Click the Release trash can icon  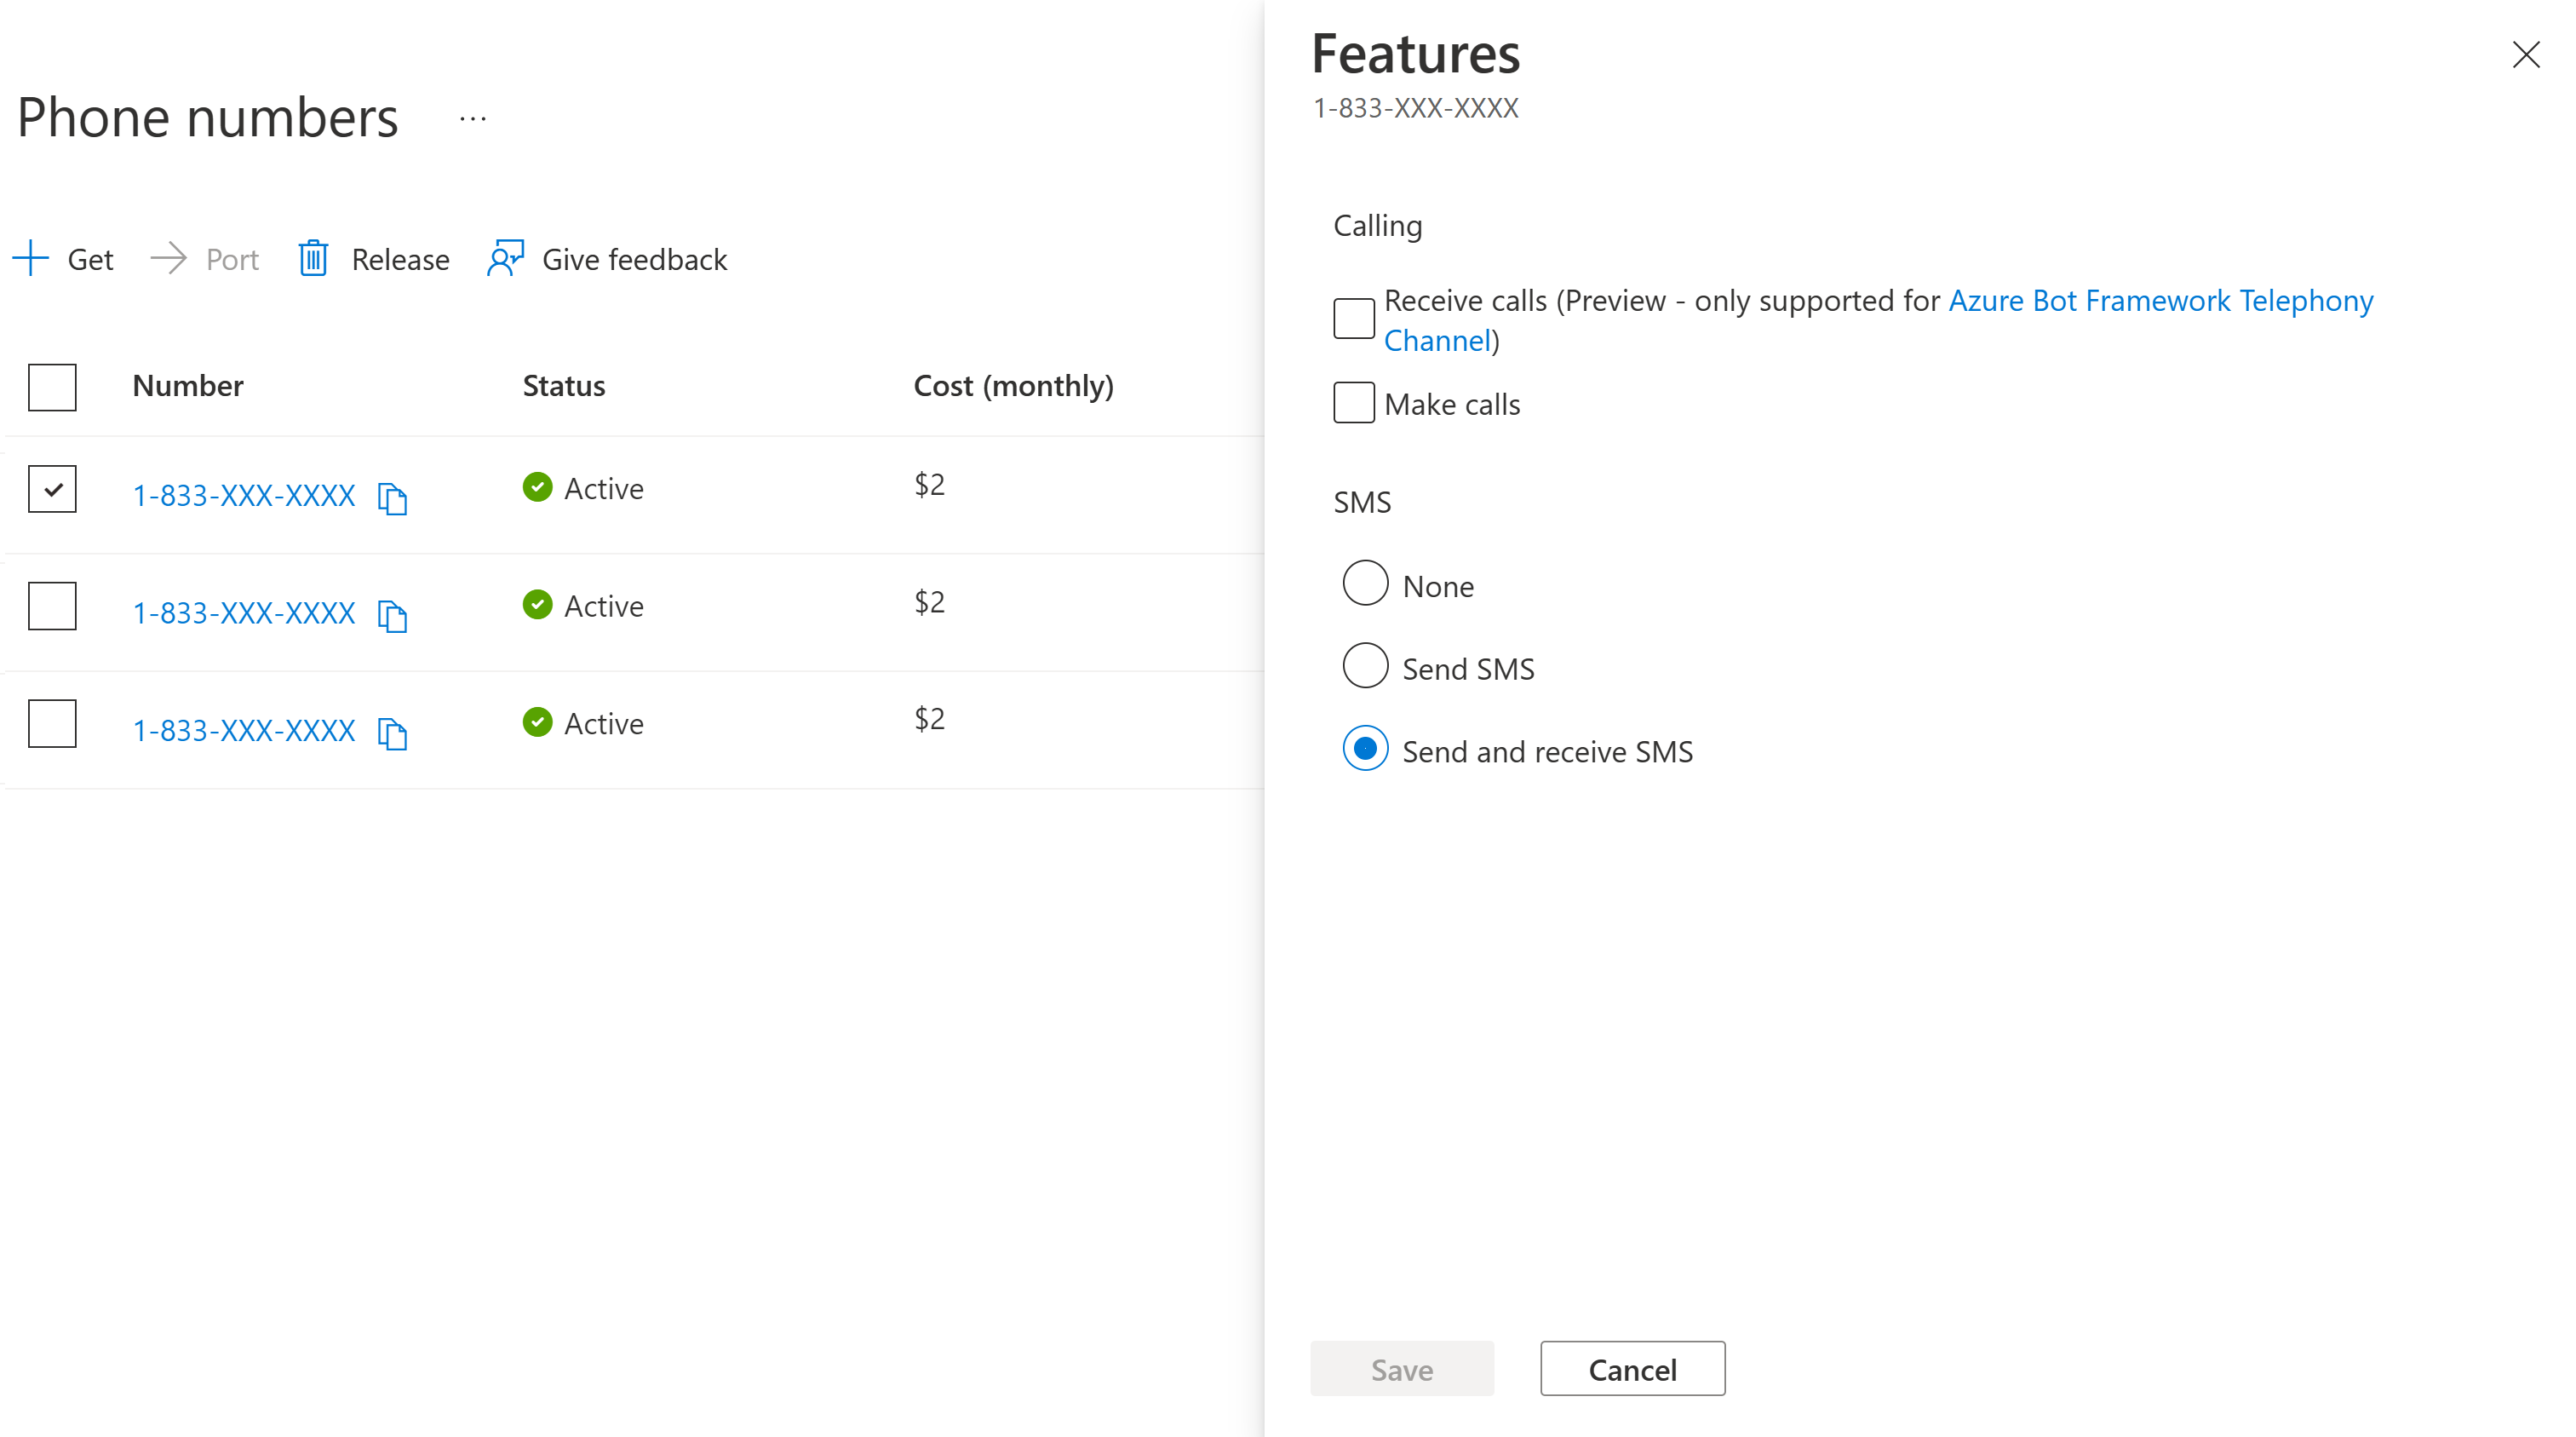pyautogui.click(x=313, y=258)
